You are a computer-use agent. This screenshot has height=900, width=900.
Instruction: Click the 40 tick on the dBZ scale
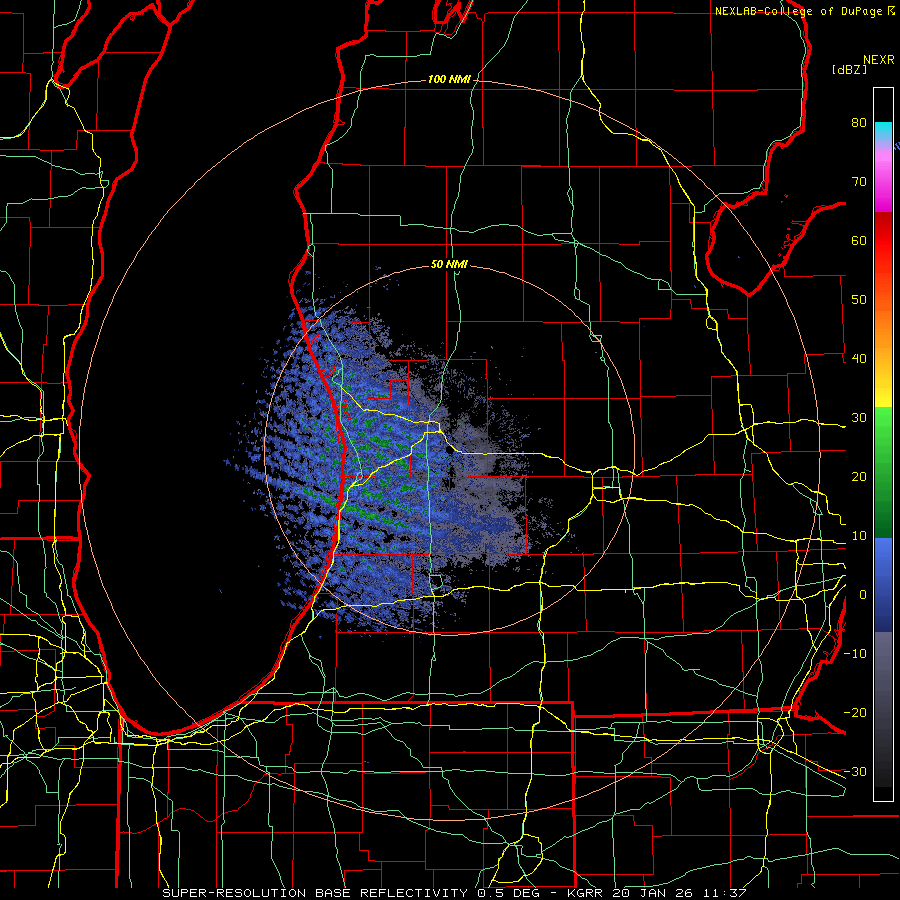coord(859,359)
